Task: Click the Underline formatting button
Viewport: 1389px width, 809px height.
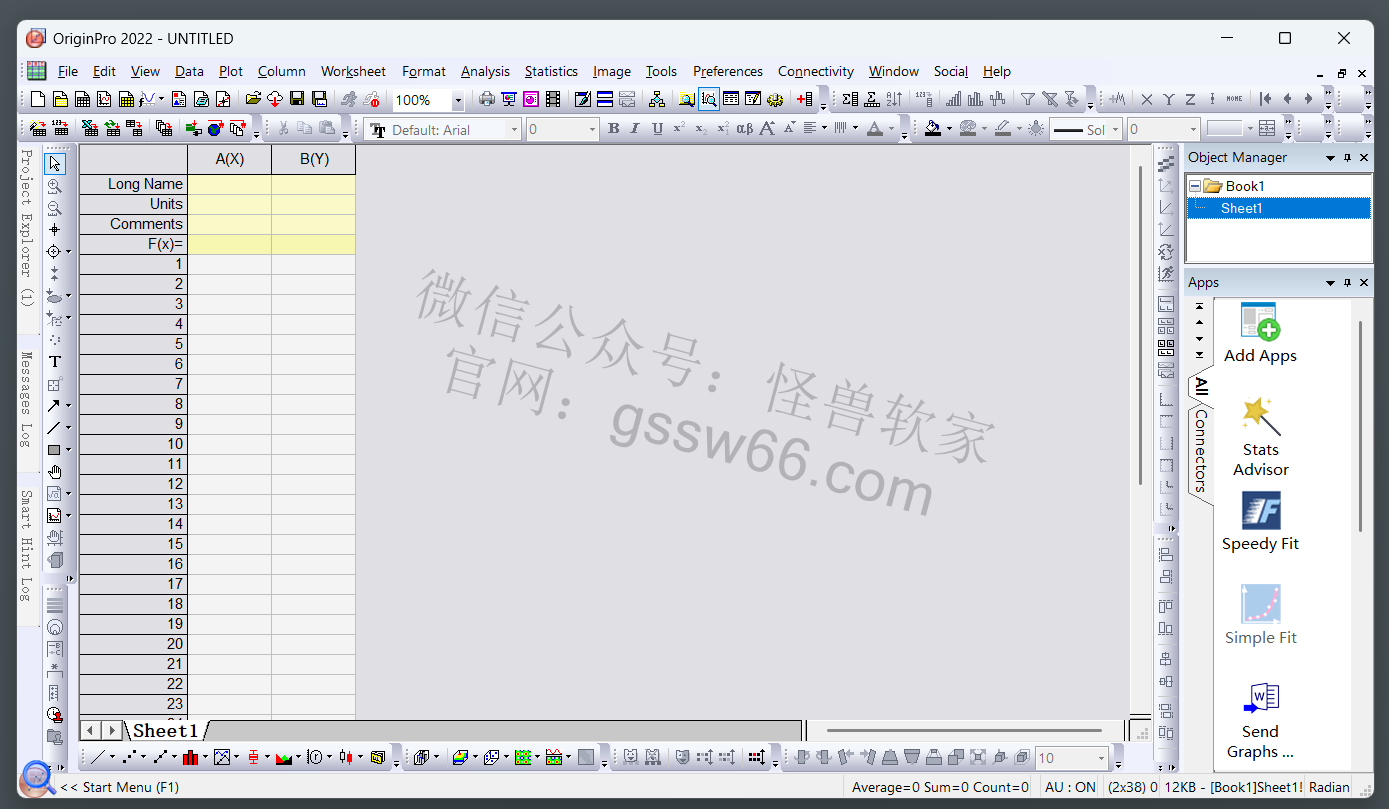Action: pyautogui.click(x=657, y=129)
